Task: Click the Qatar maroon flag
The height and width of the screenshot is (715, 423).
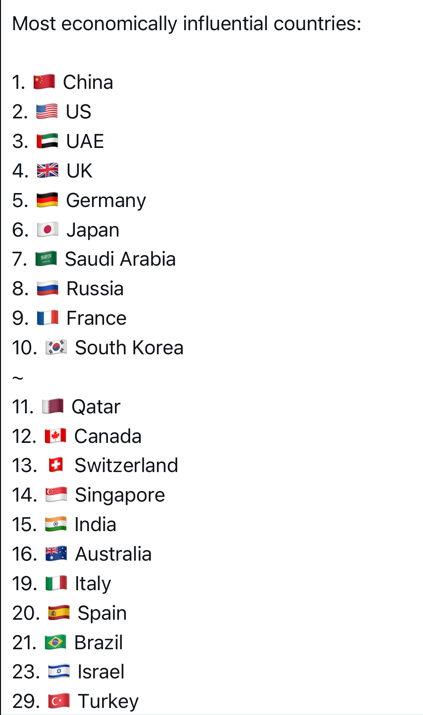Action: tap(52, 406)
